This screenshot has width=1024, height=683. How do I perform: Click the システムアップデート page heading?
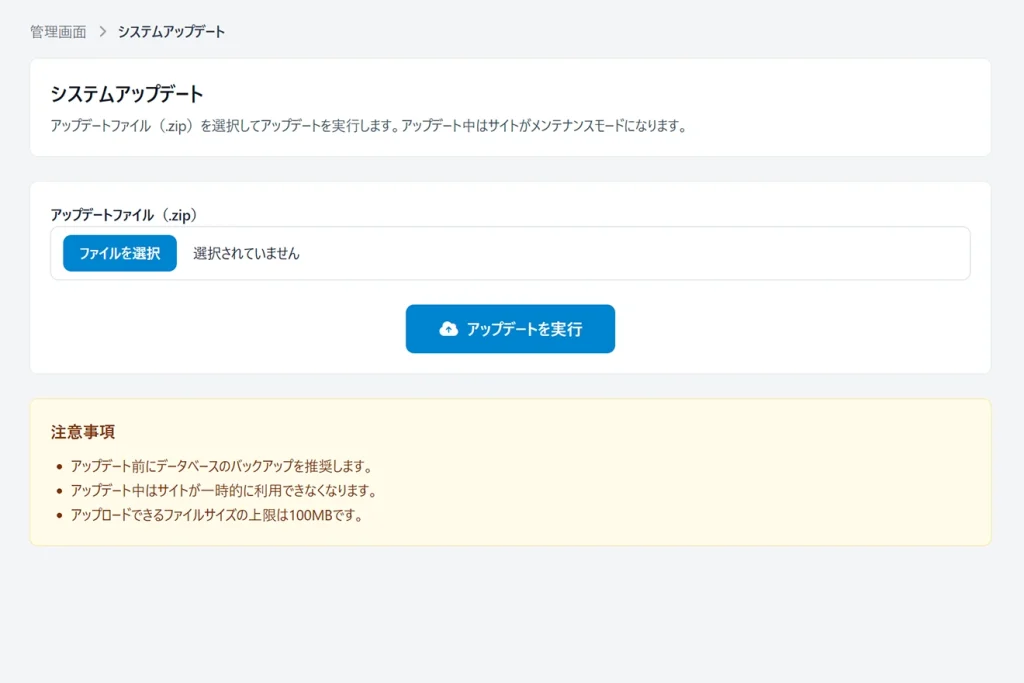coord(127,94)
